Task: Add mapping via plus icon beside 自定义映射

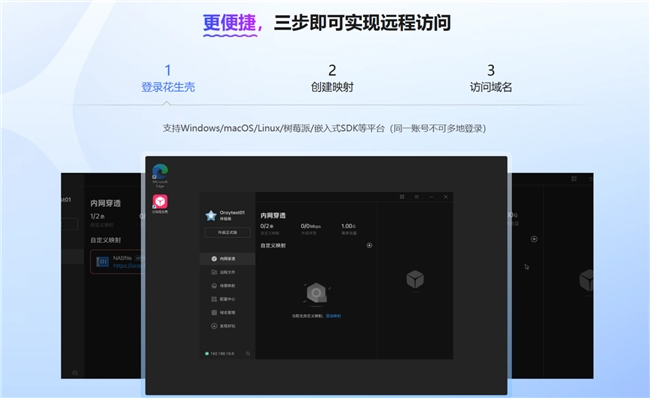Action: tap(369, 245)
